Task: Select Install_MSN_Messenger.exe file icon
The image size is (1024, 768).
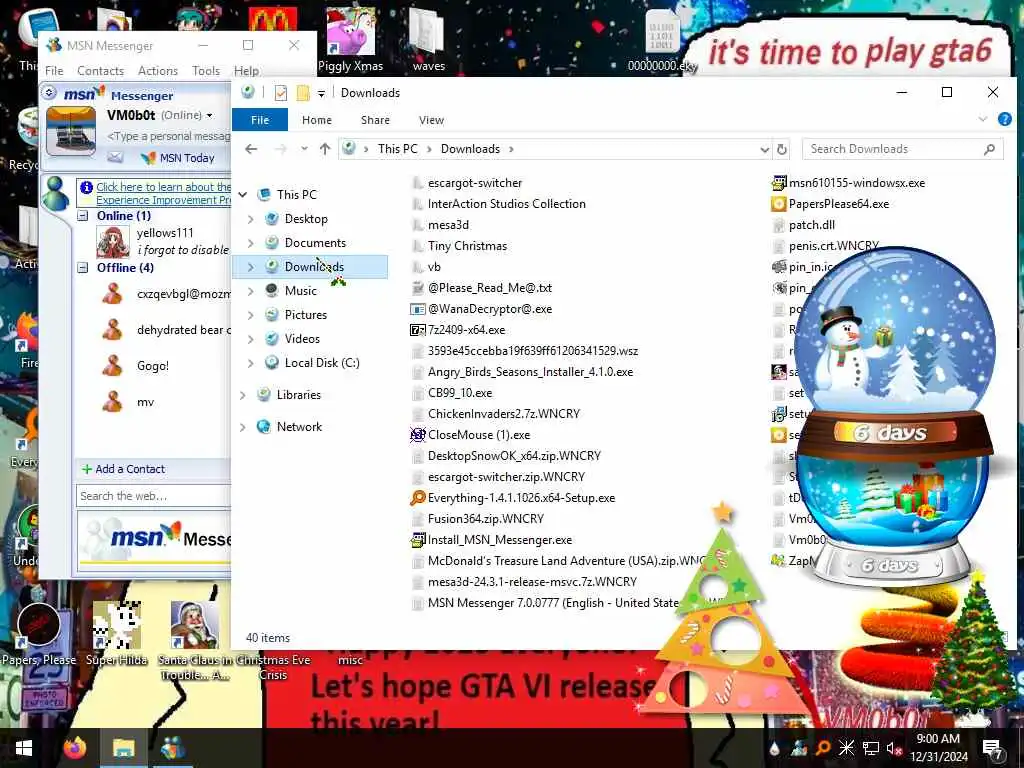Action: click(x=417, y=540)
